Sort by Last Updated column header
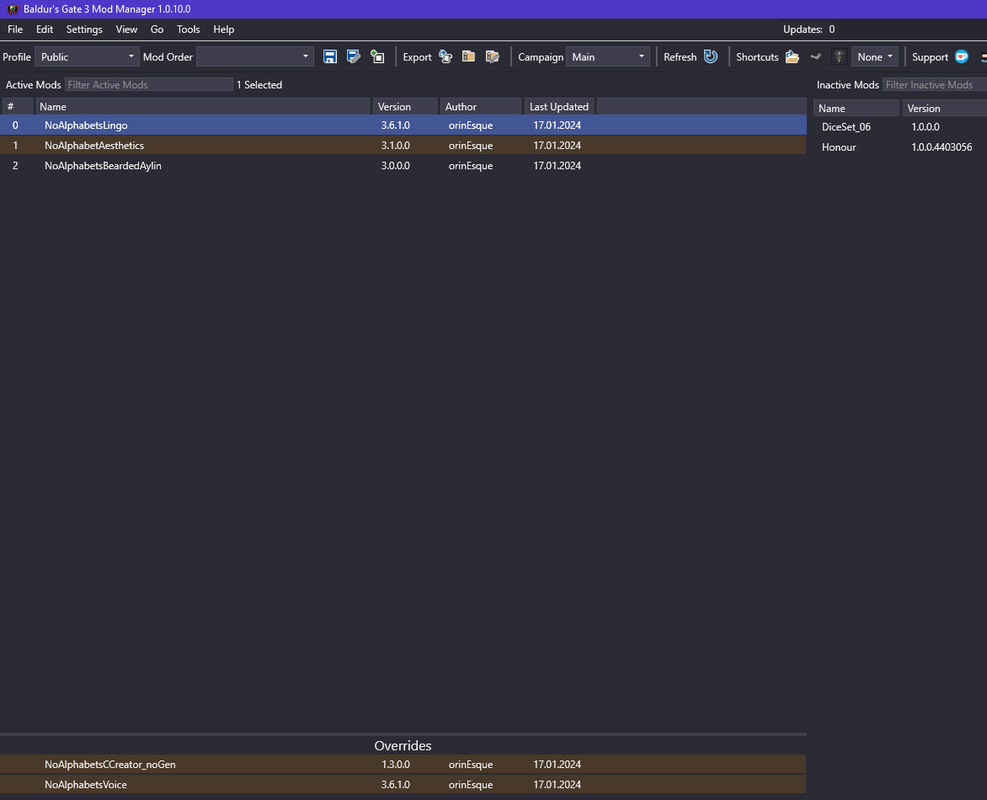Viewport: 987px width, 800px height. click(x=560, y=106)
